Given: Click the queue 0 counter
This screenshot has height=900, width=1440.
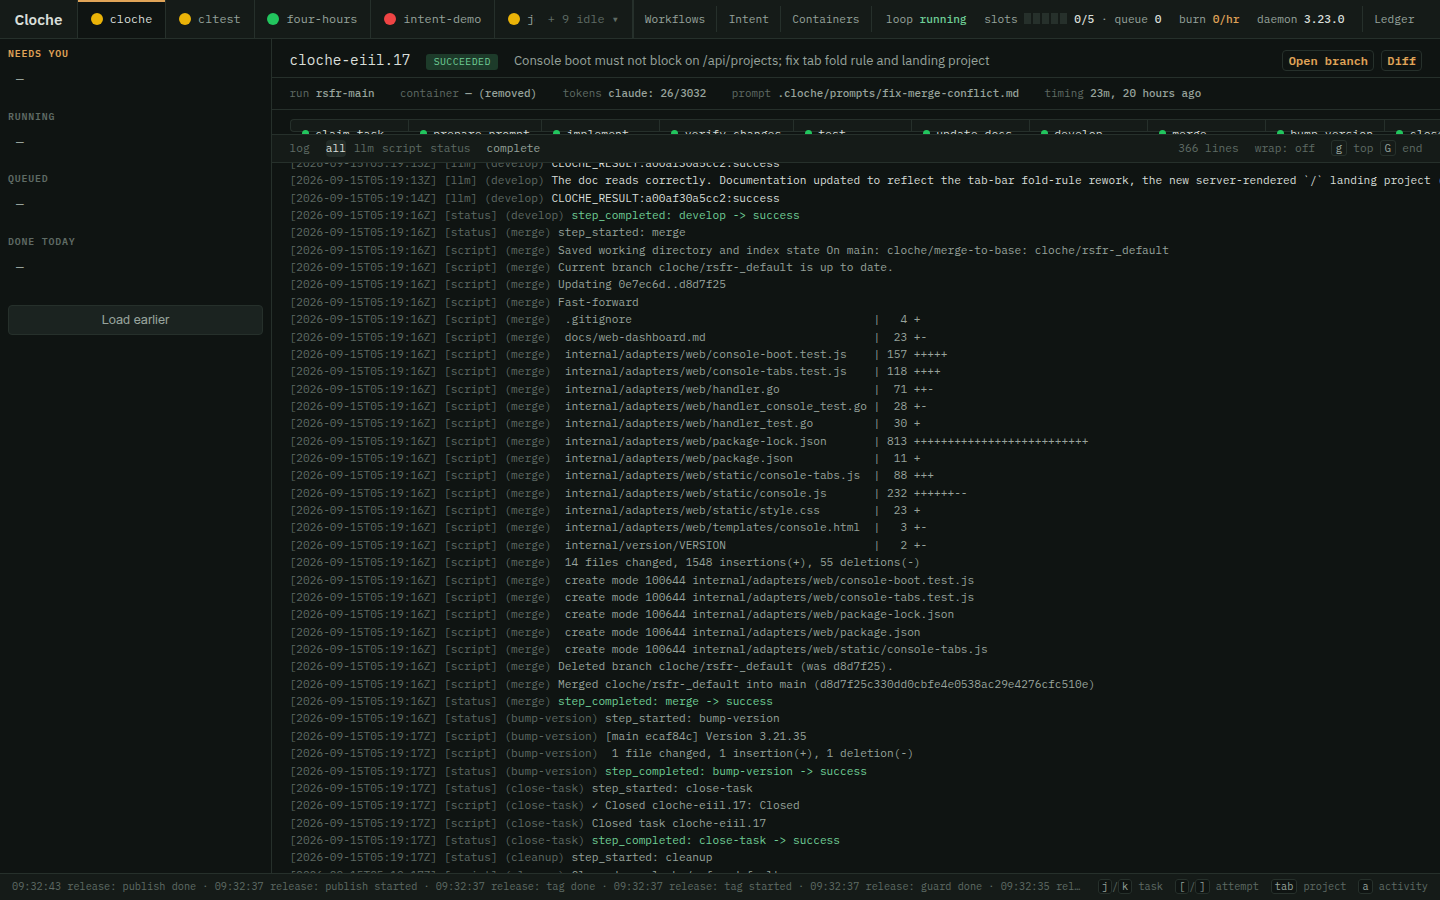Looking at the screenshot, I should [1138, 19].
